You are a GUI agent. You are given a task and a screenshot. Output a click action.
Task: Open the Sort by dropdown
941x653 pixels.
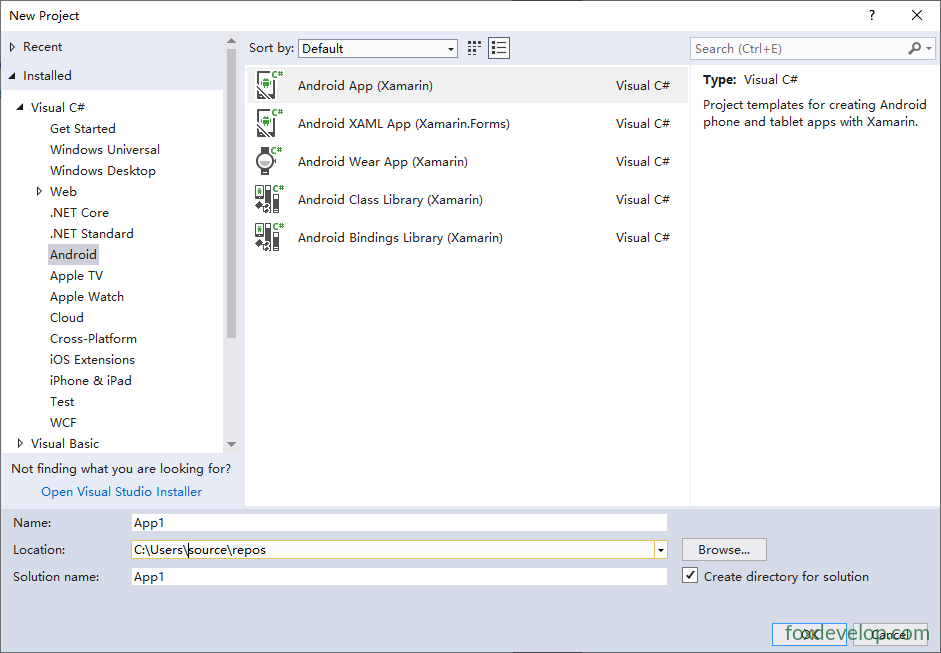click(378, 49)
